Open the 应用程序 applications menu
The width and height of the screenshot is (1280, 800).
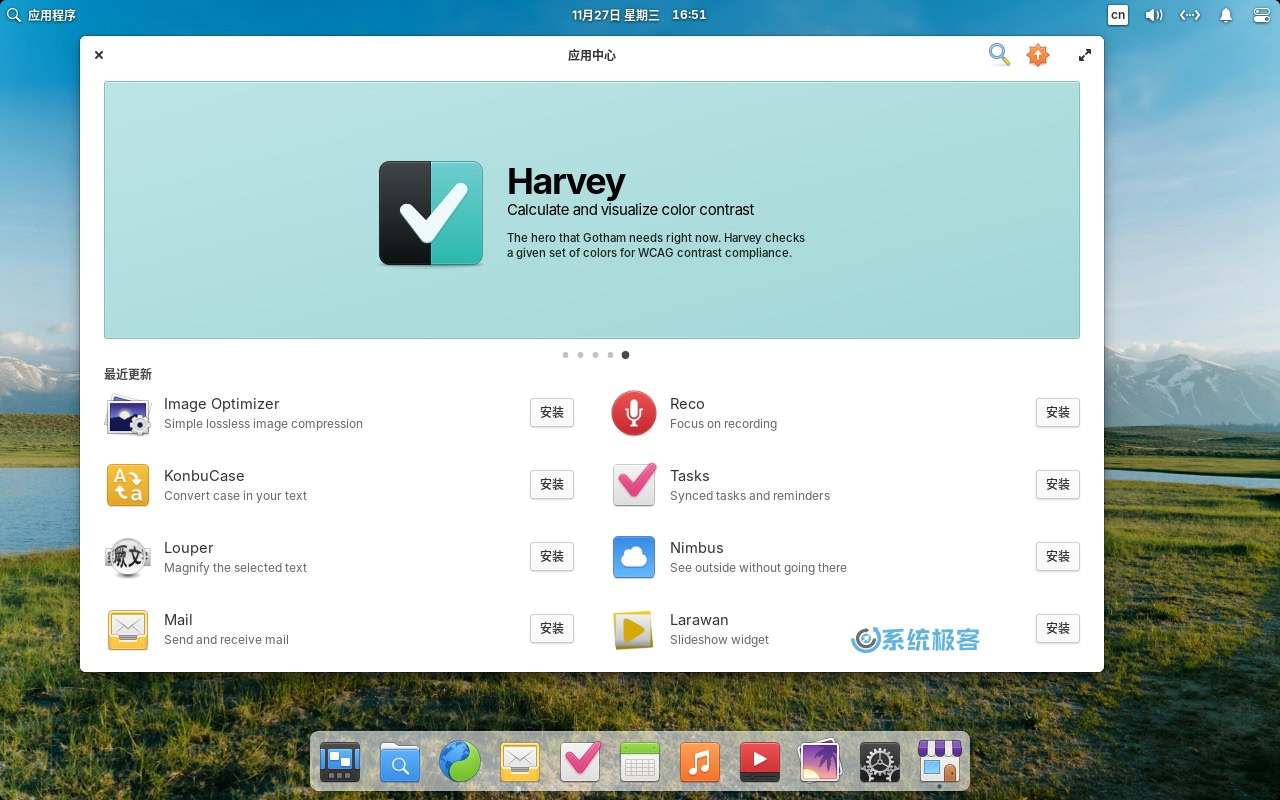42,15
